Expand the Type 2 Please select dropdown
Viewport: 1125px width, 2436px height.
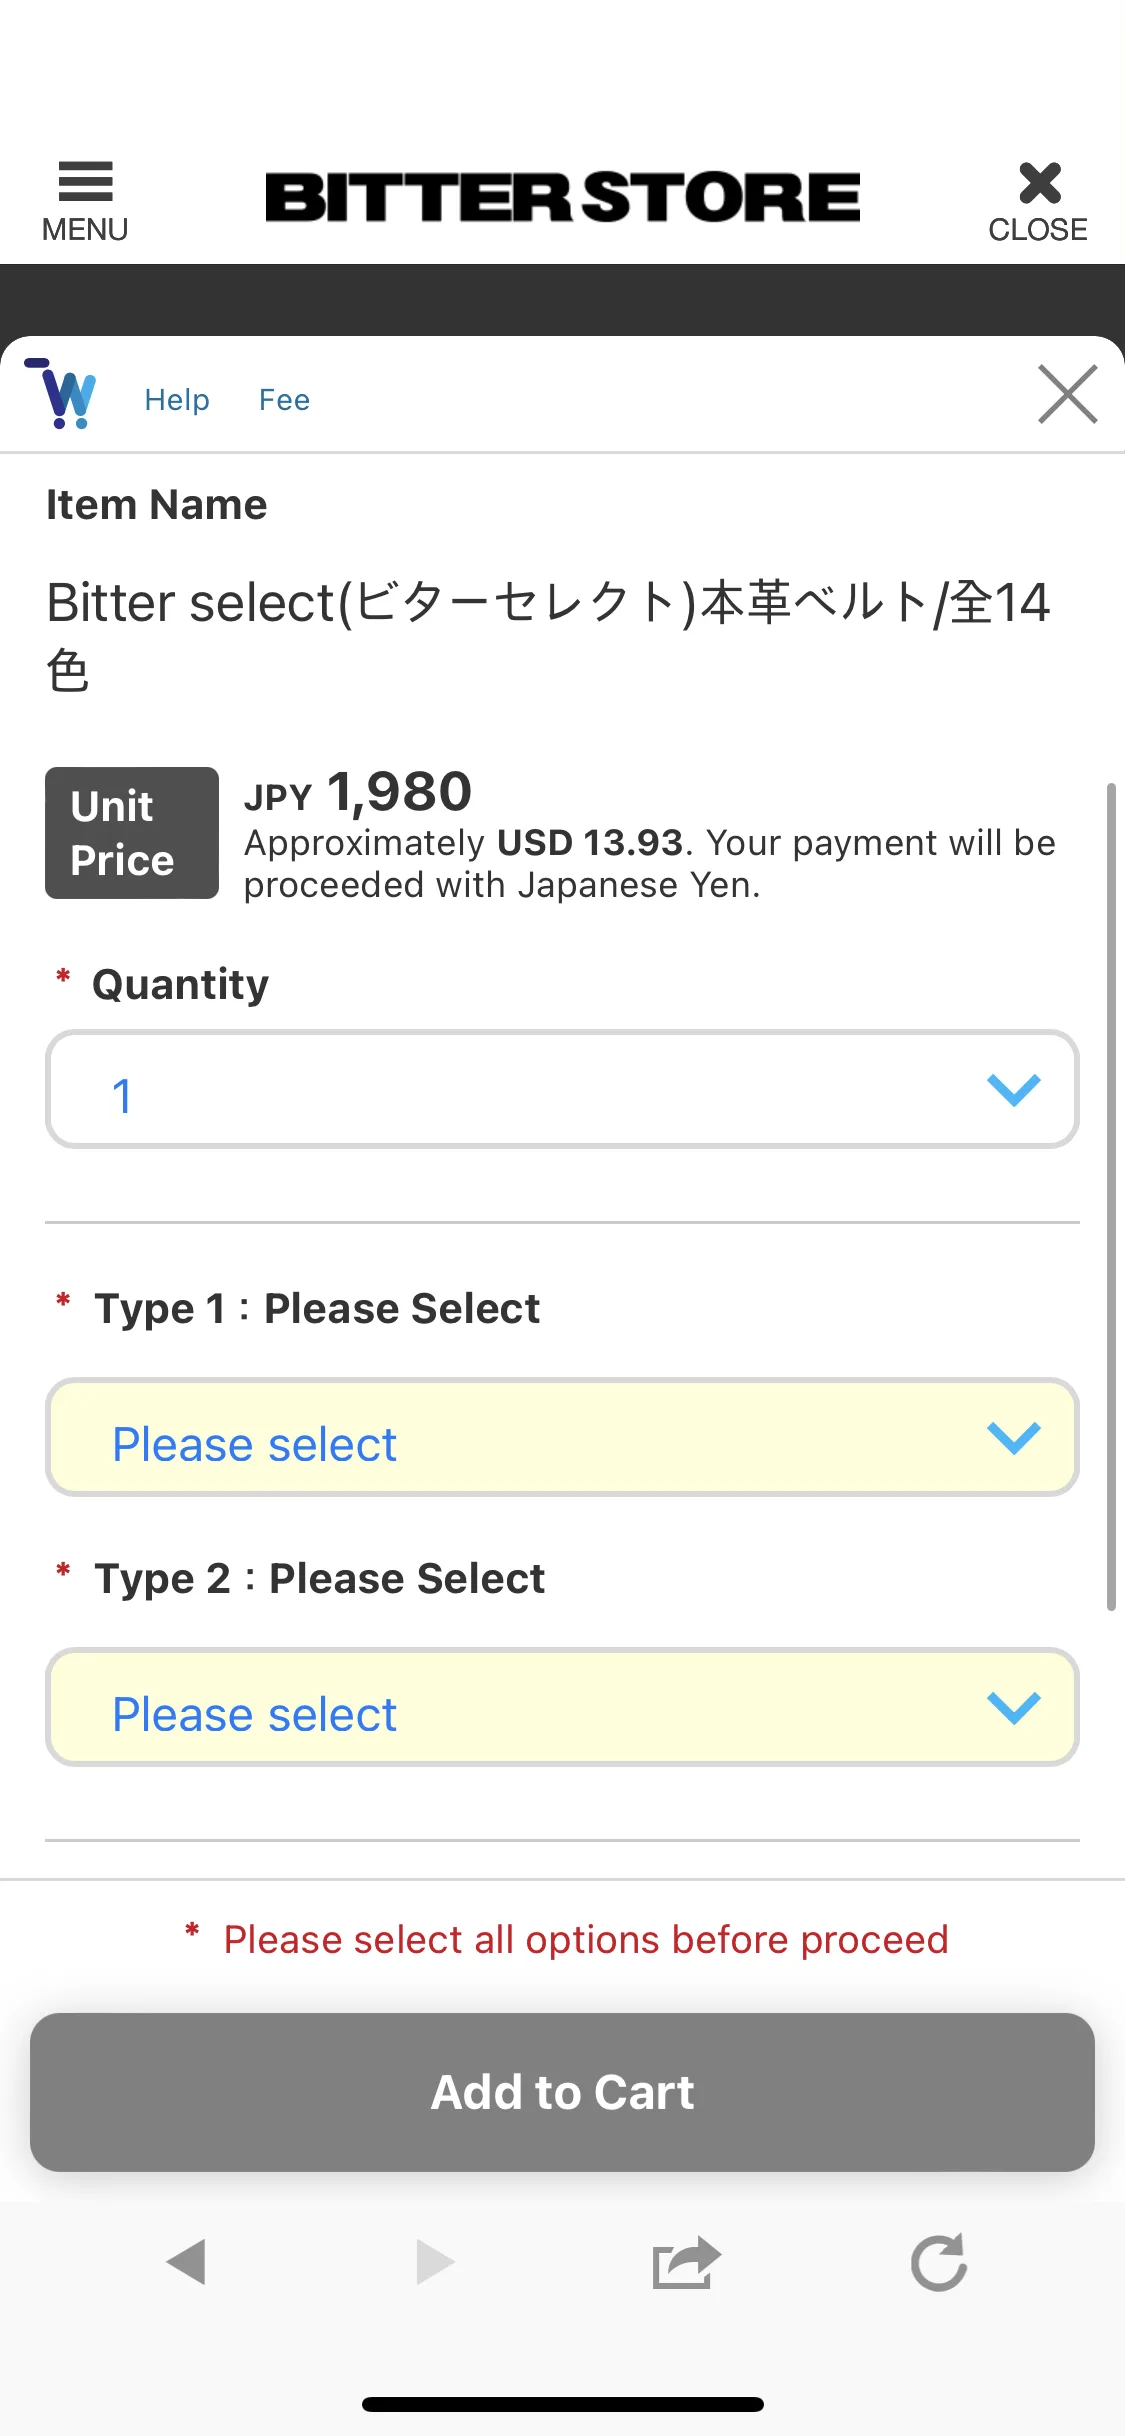(x=562, y=1708)
